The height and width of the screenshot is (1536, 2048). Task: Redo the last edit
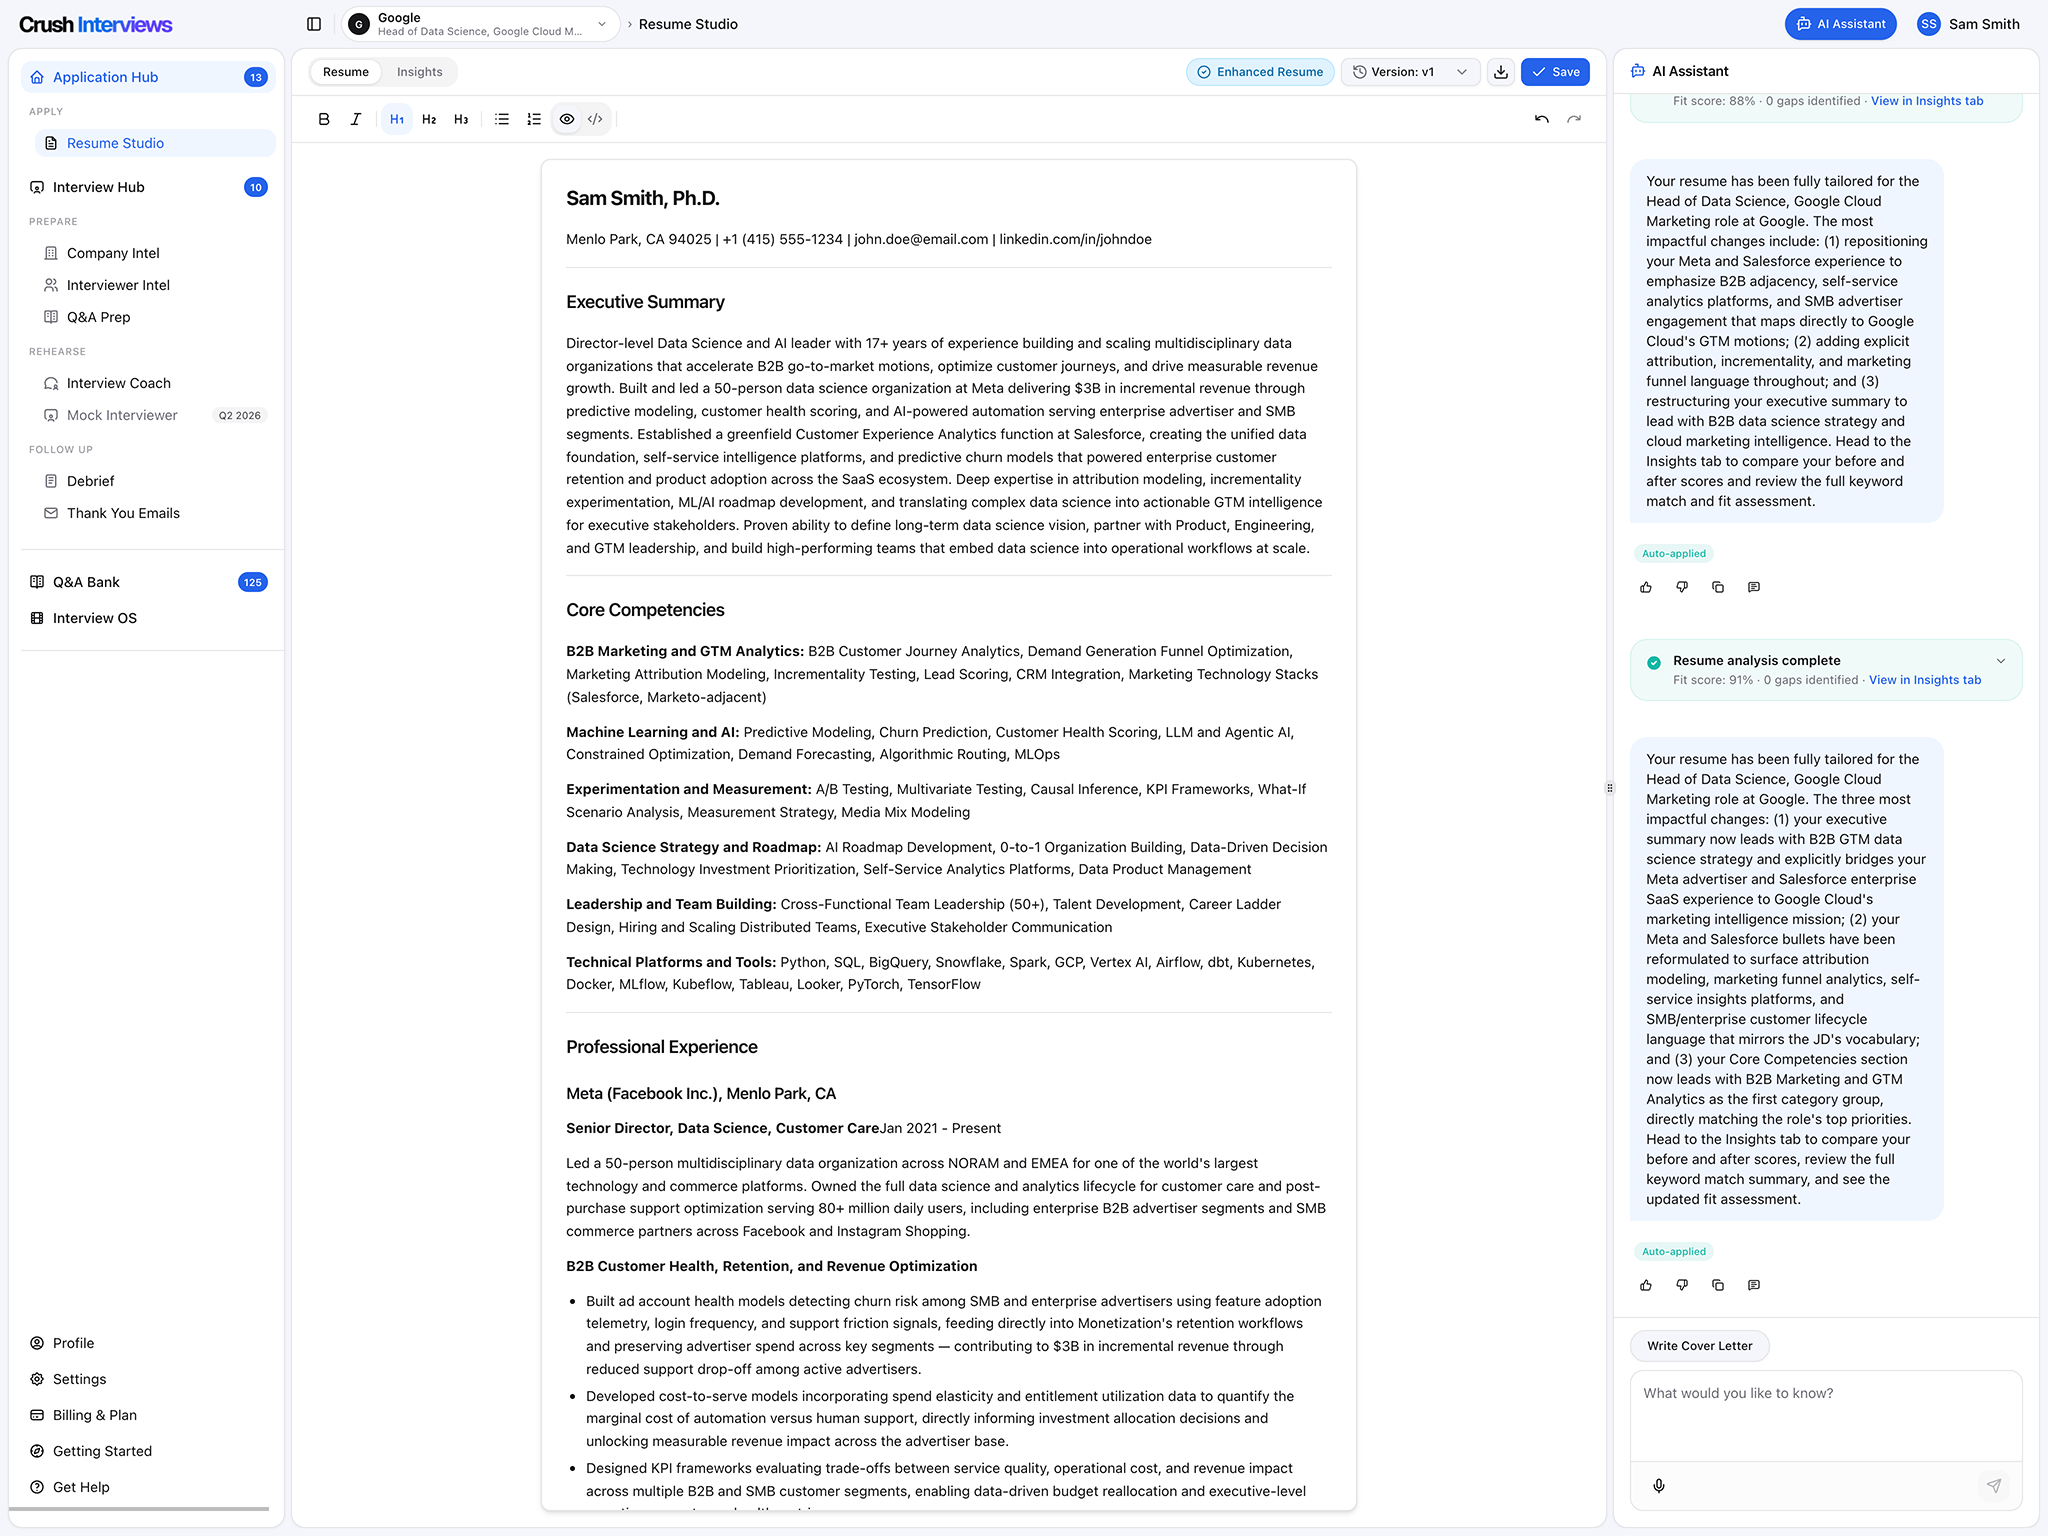[x=1574, y=119]
